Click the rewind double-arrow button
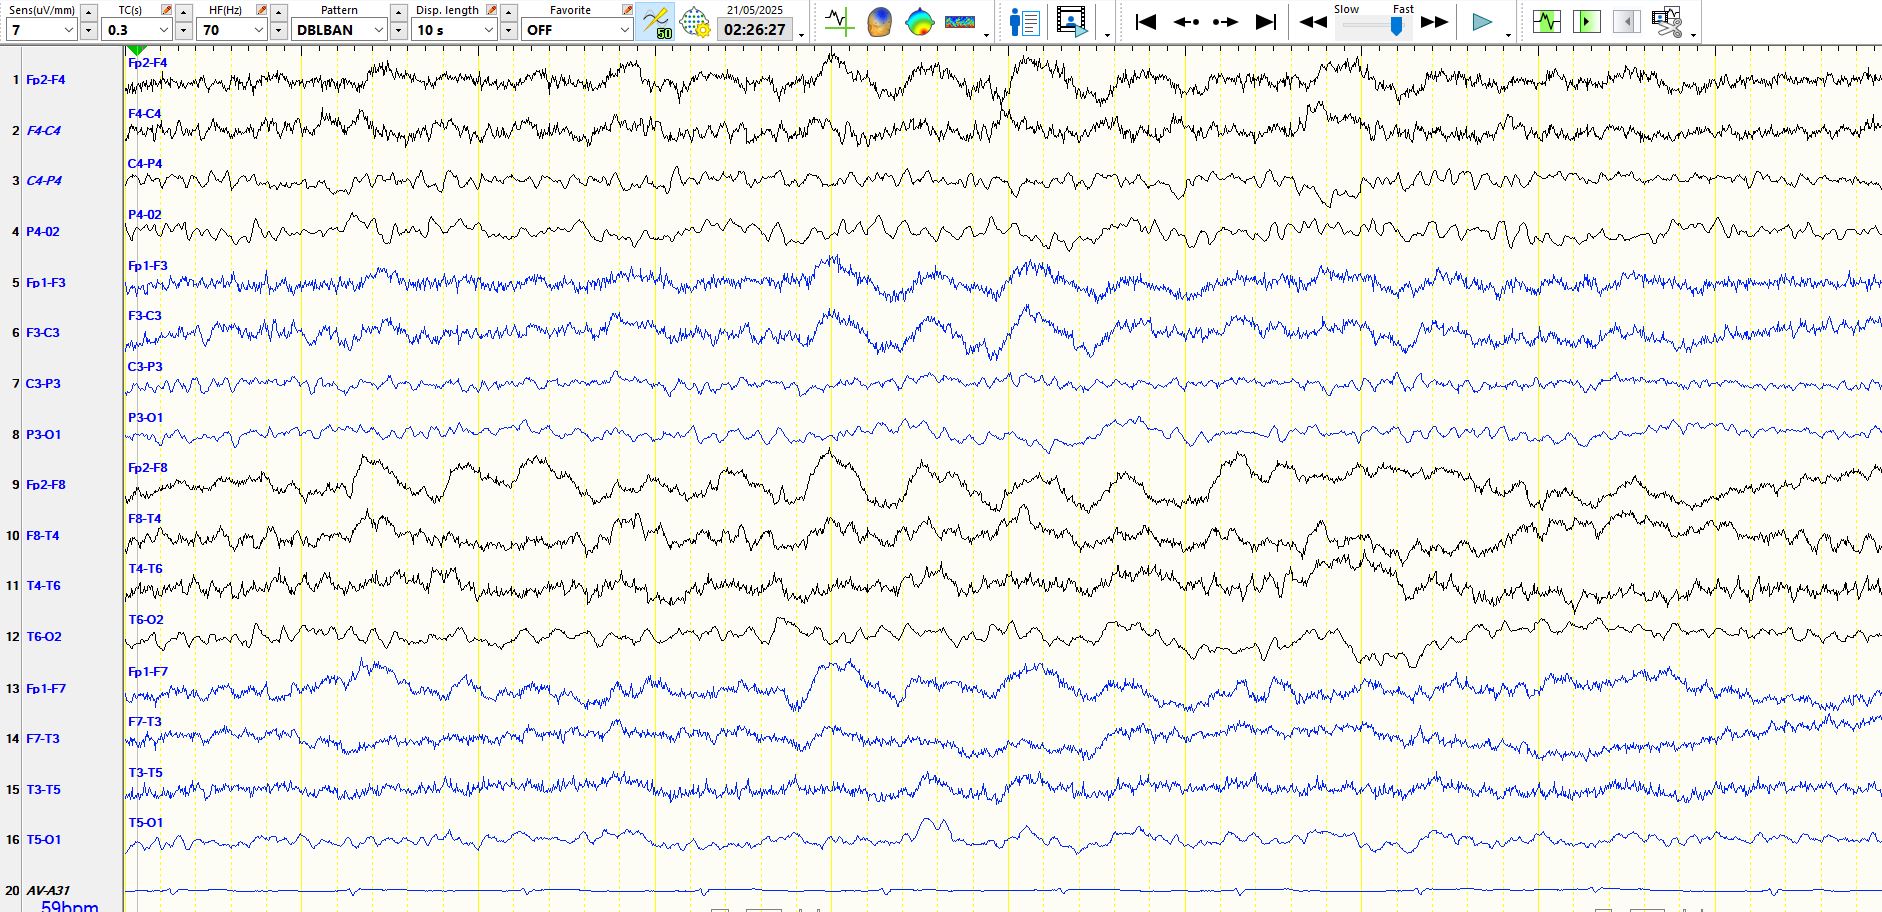Image resolution: width=1882 pixels, height=912 pixels. 1313,22
